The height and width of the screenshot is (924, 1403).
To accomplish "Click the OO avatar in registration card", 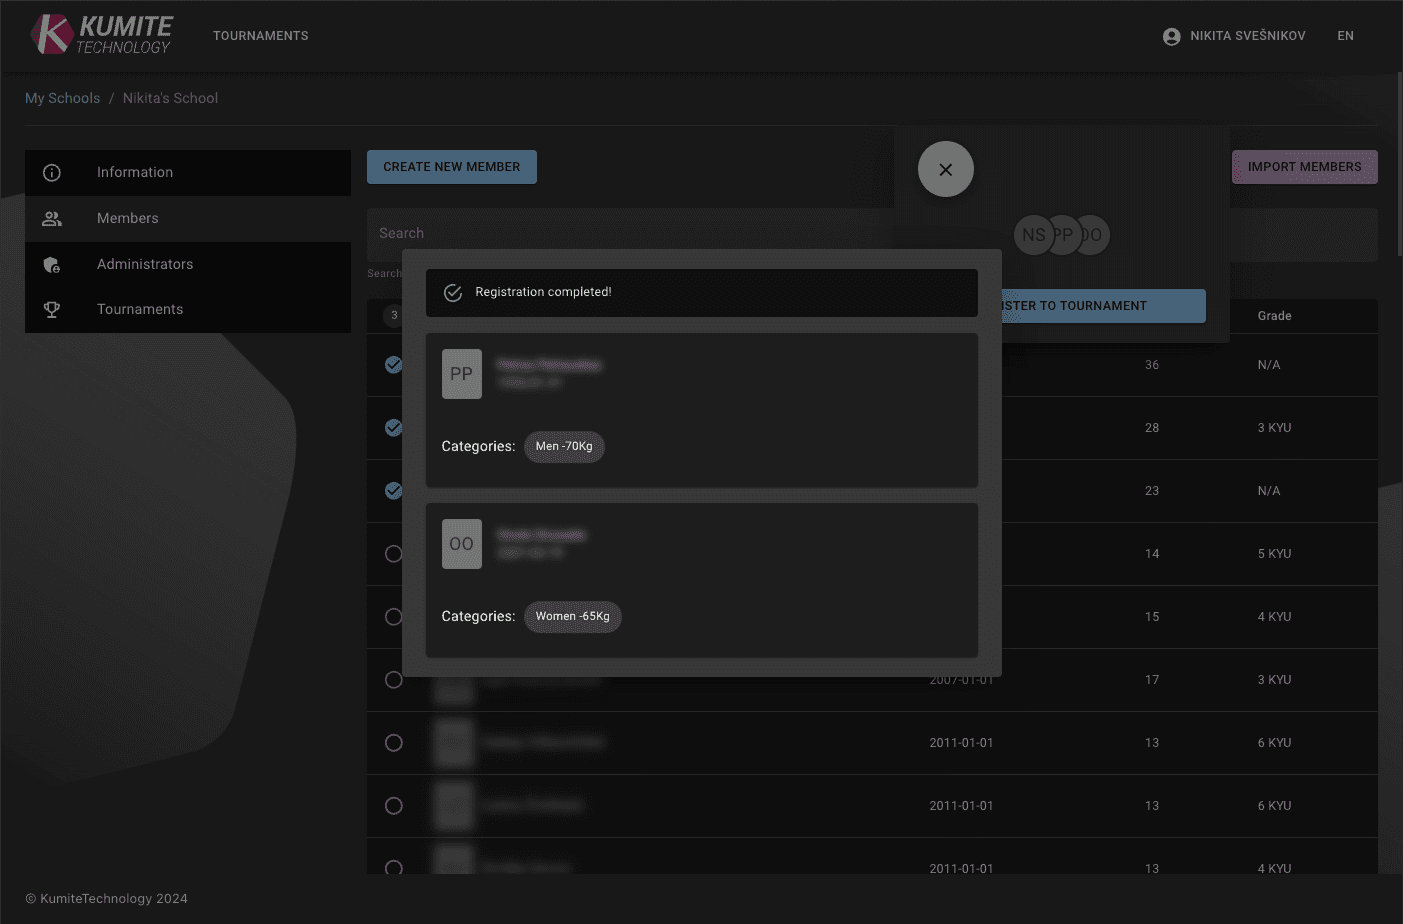I will pos(461,544).
